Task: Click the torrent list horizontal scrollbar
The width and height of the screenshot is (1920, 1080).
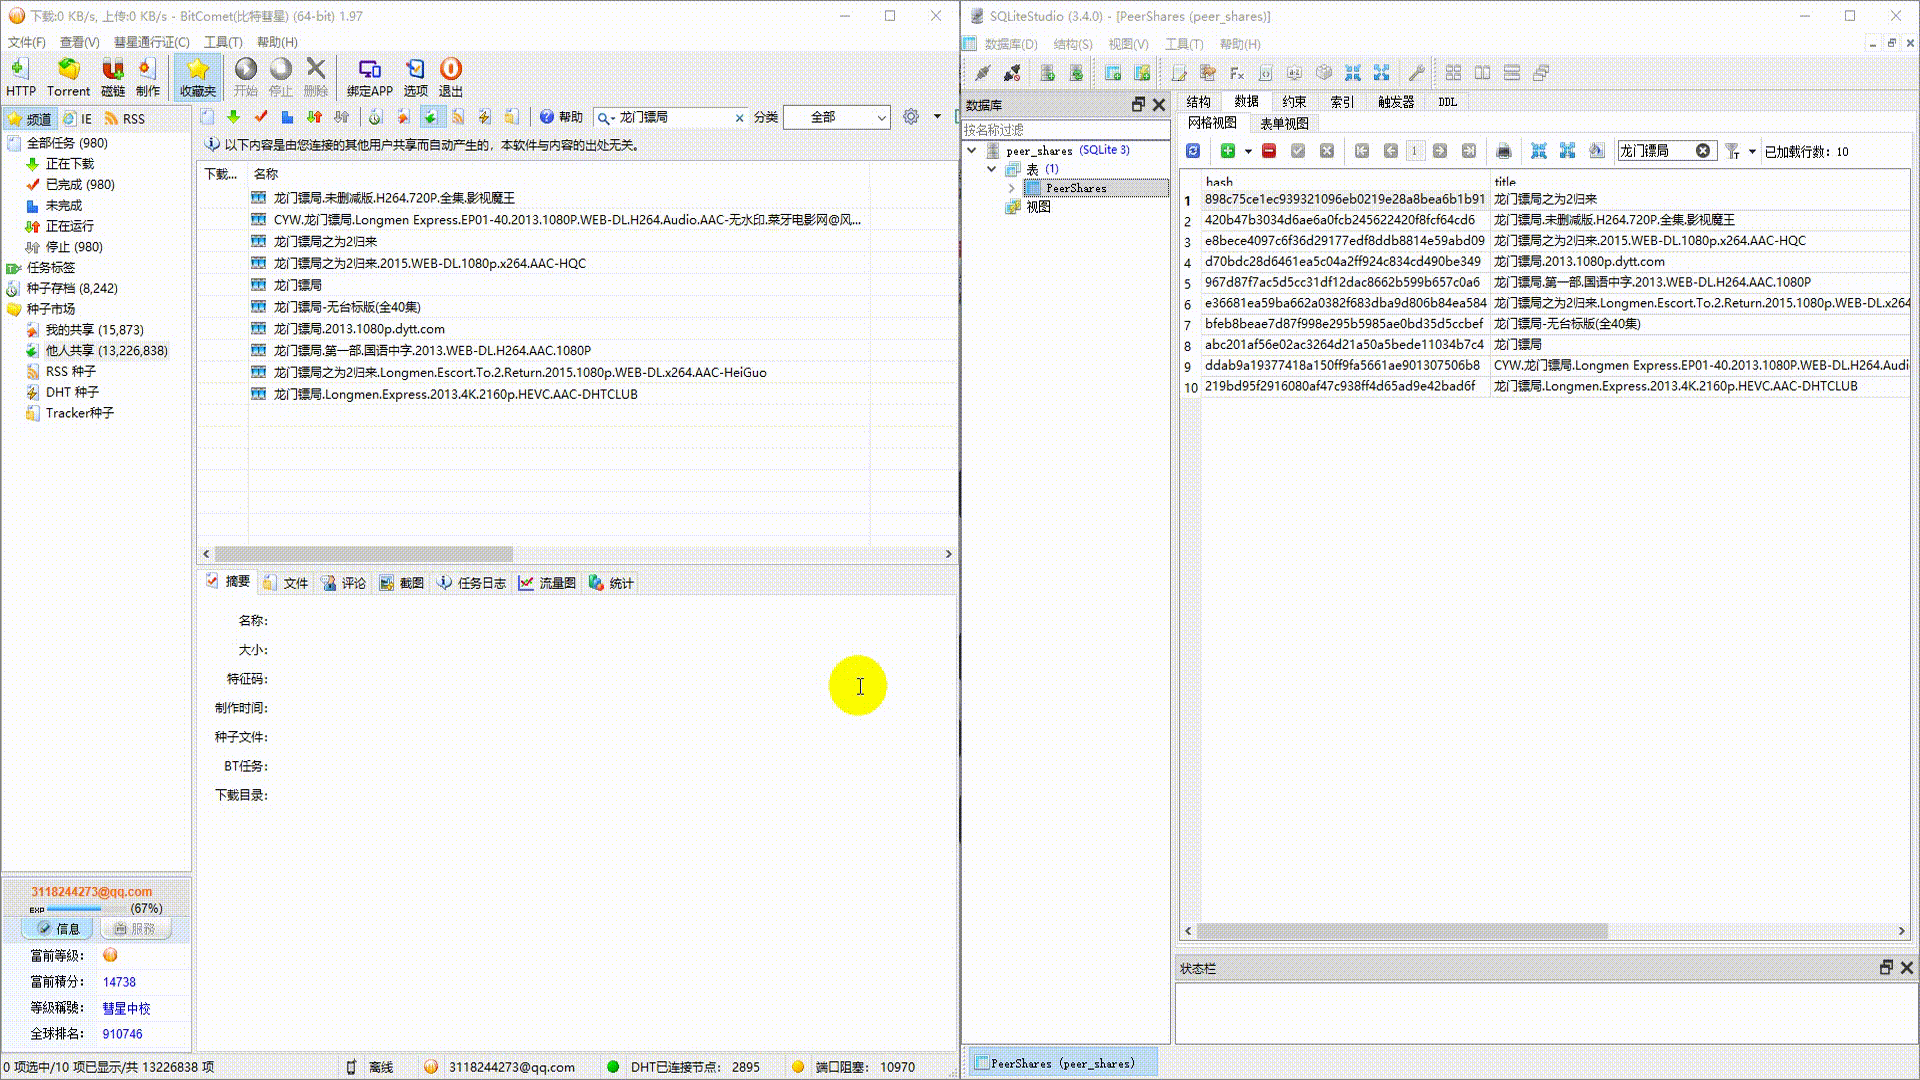Action: (364, 554)
